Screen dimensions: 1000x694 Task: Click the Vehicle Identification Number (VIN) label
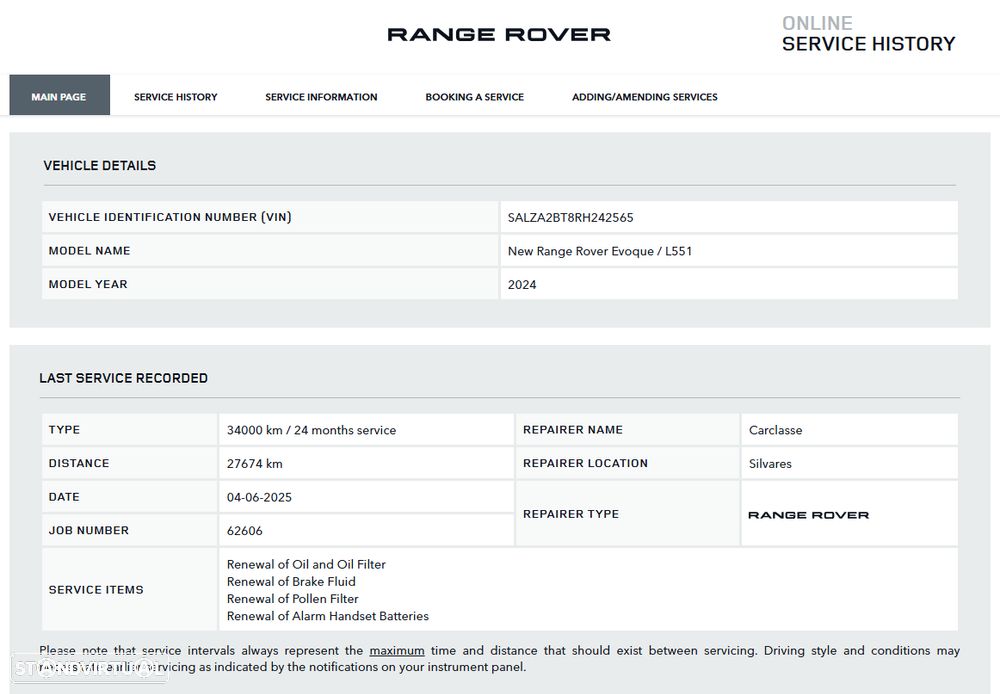click(170, 217)
